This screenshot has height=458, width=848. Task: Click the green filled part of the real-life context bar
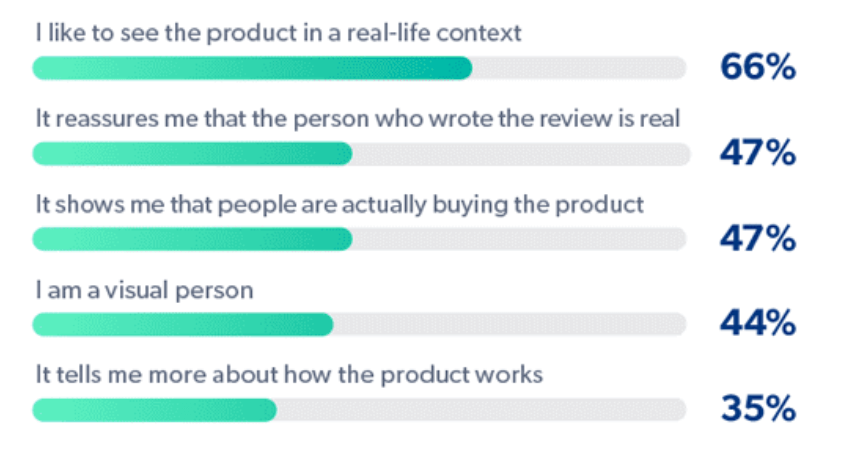tap(252, 68)
